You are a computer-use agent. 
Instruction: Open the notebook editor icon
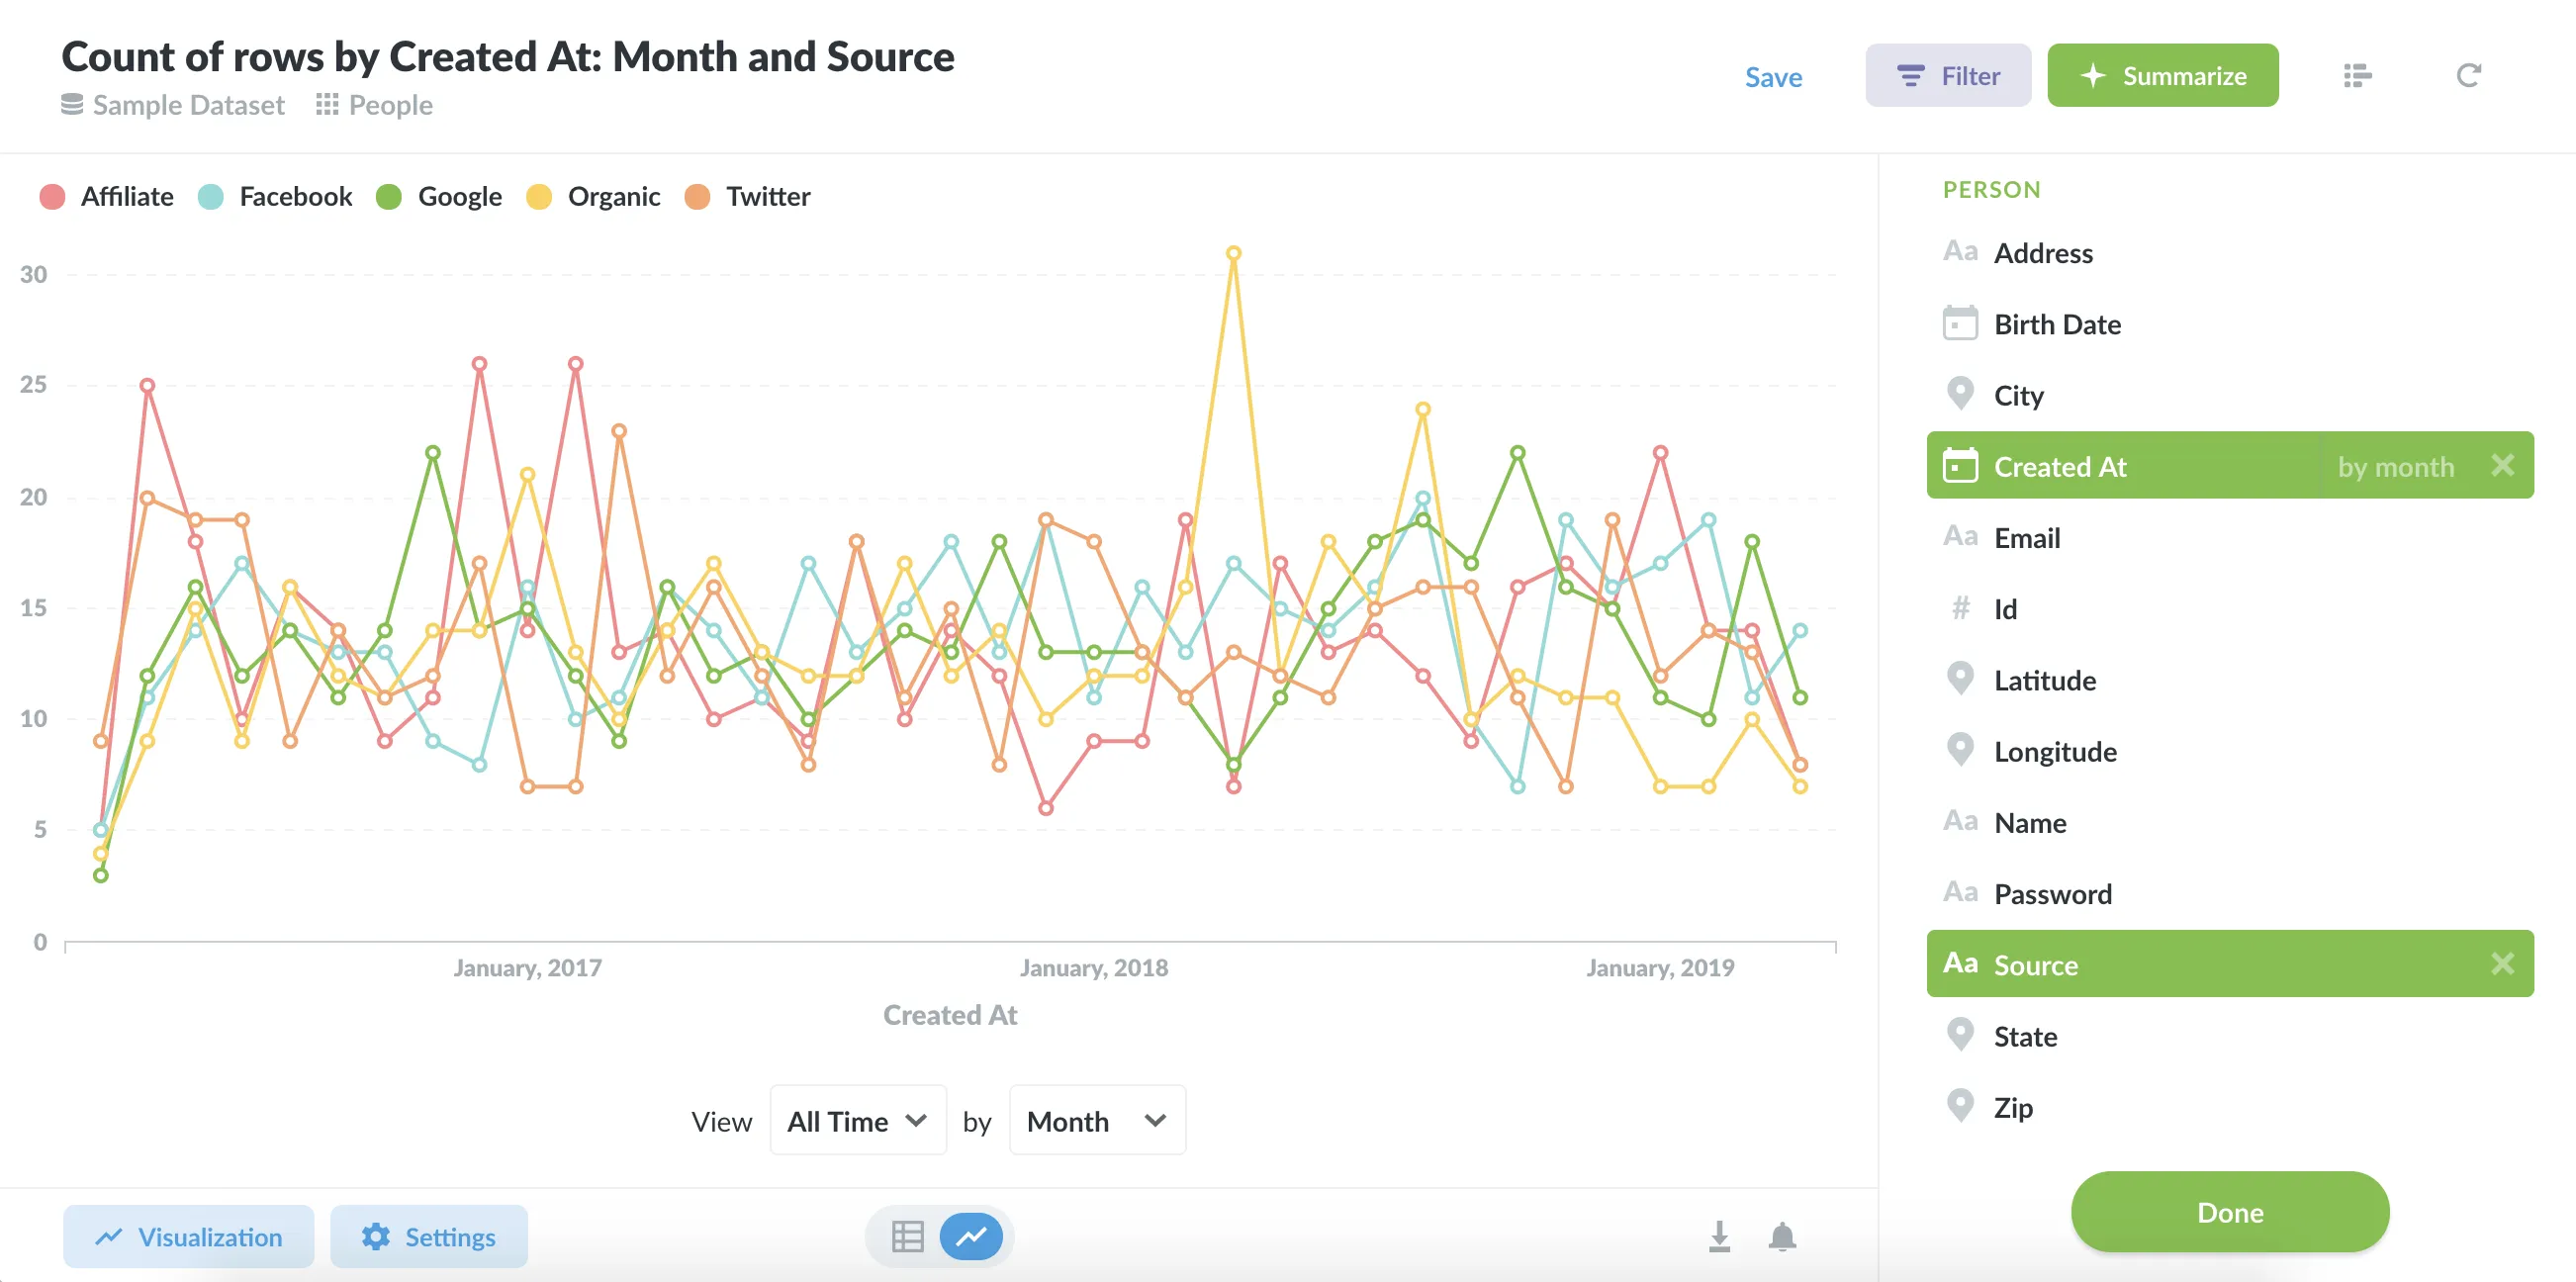[2357, 76]
